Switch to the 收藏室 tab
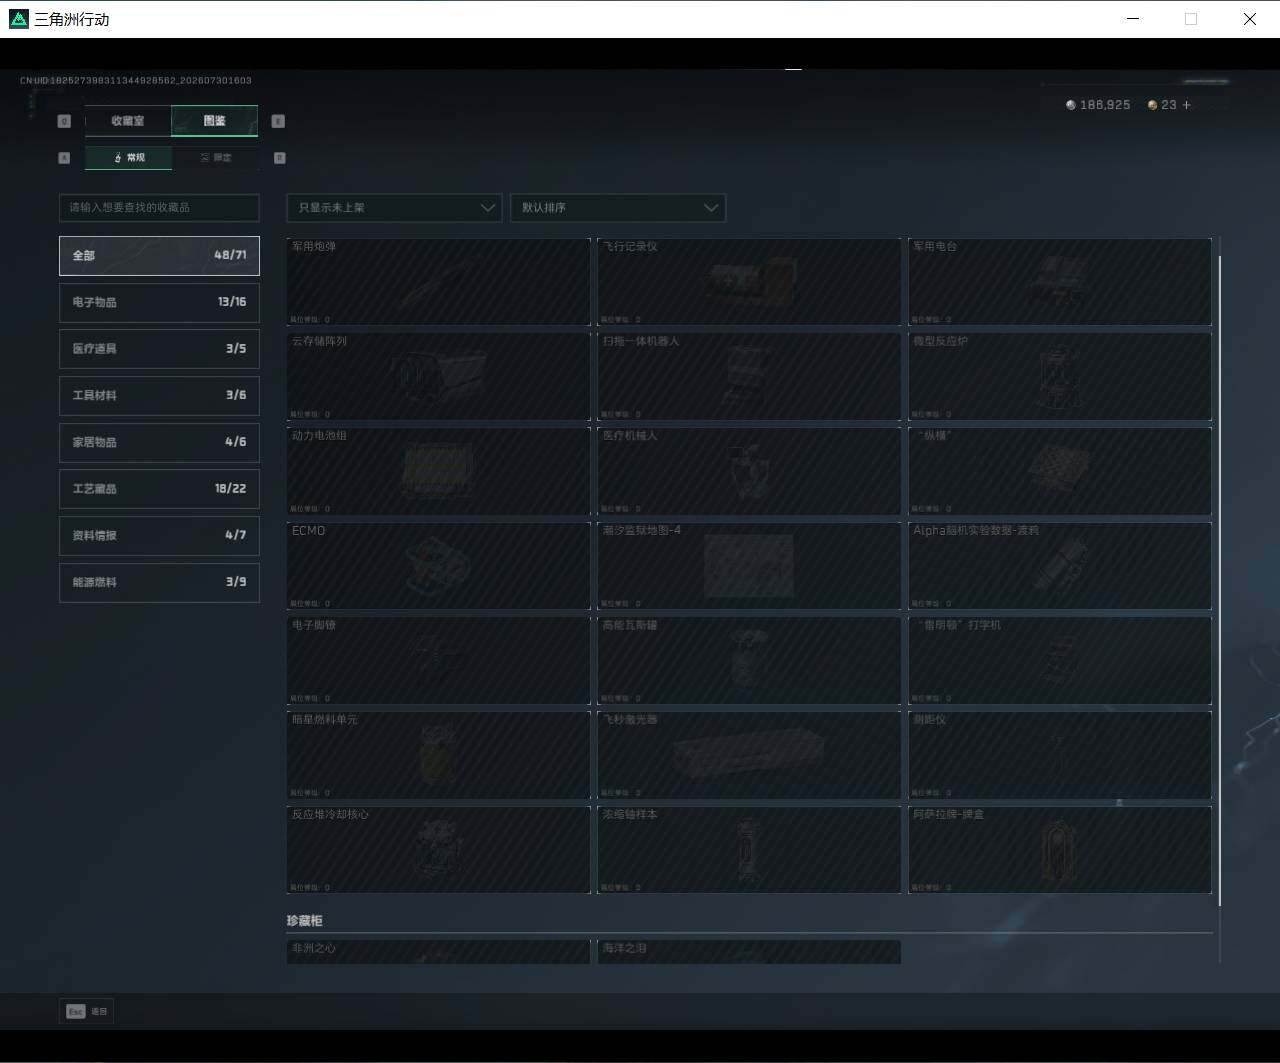The height and width of the screenshot is (1063, 1280). 128,121
